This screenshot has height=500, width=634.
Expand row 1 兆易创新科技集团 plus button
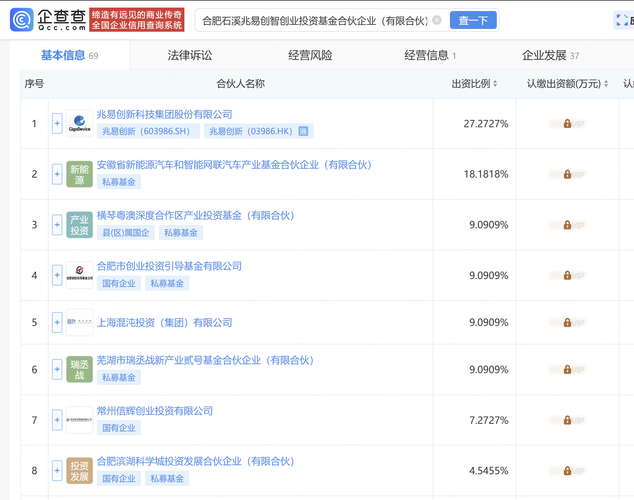tap(57, 123)
